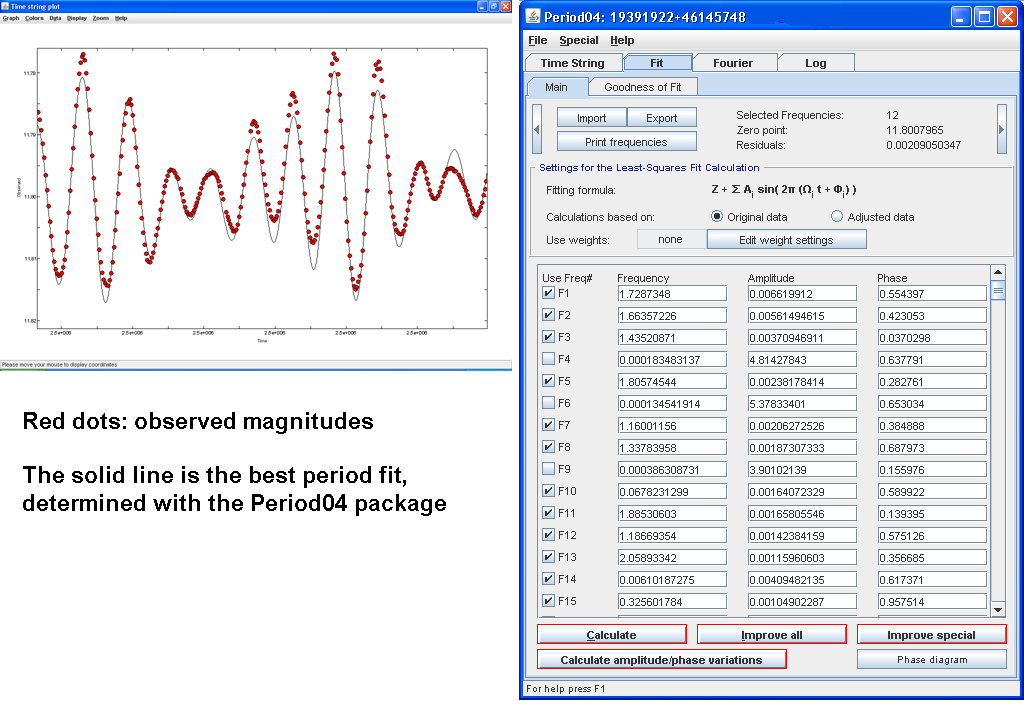Viewport: 1024px width, 719px height.
Task: Open File menu in Period04
Action: (537, 40)
